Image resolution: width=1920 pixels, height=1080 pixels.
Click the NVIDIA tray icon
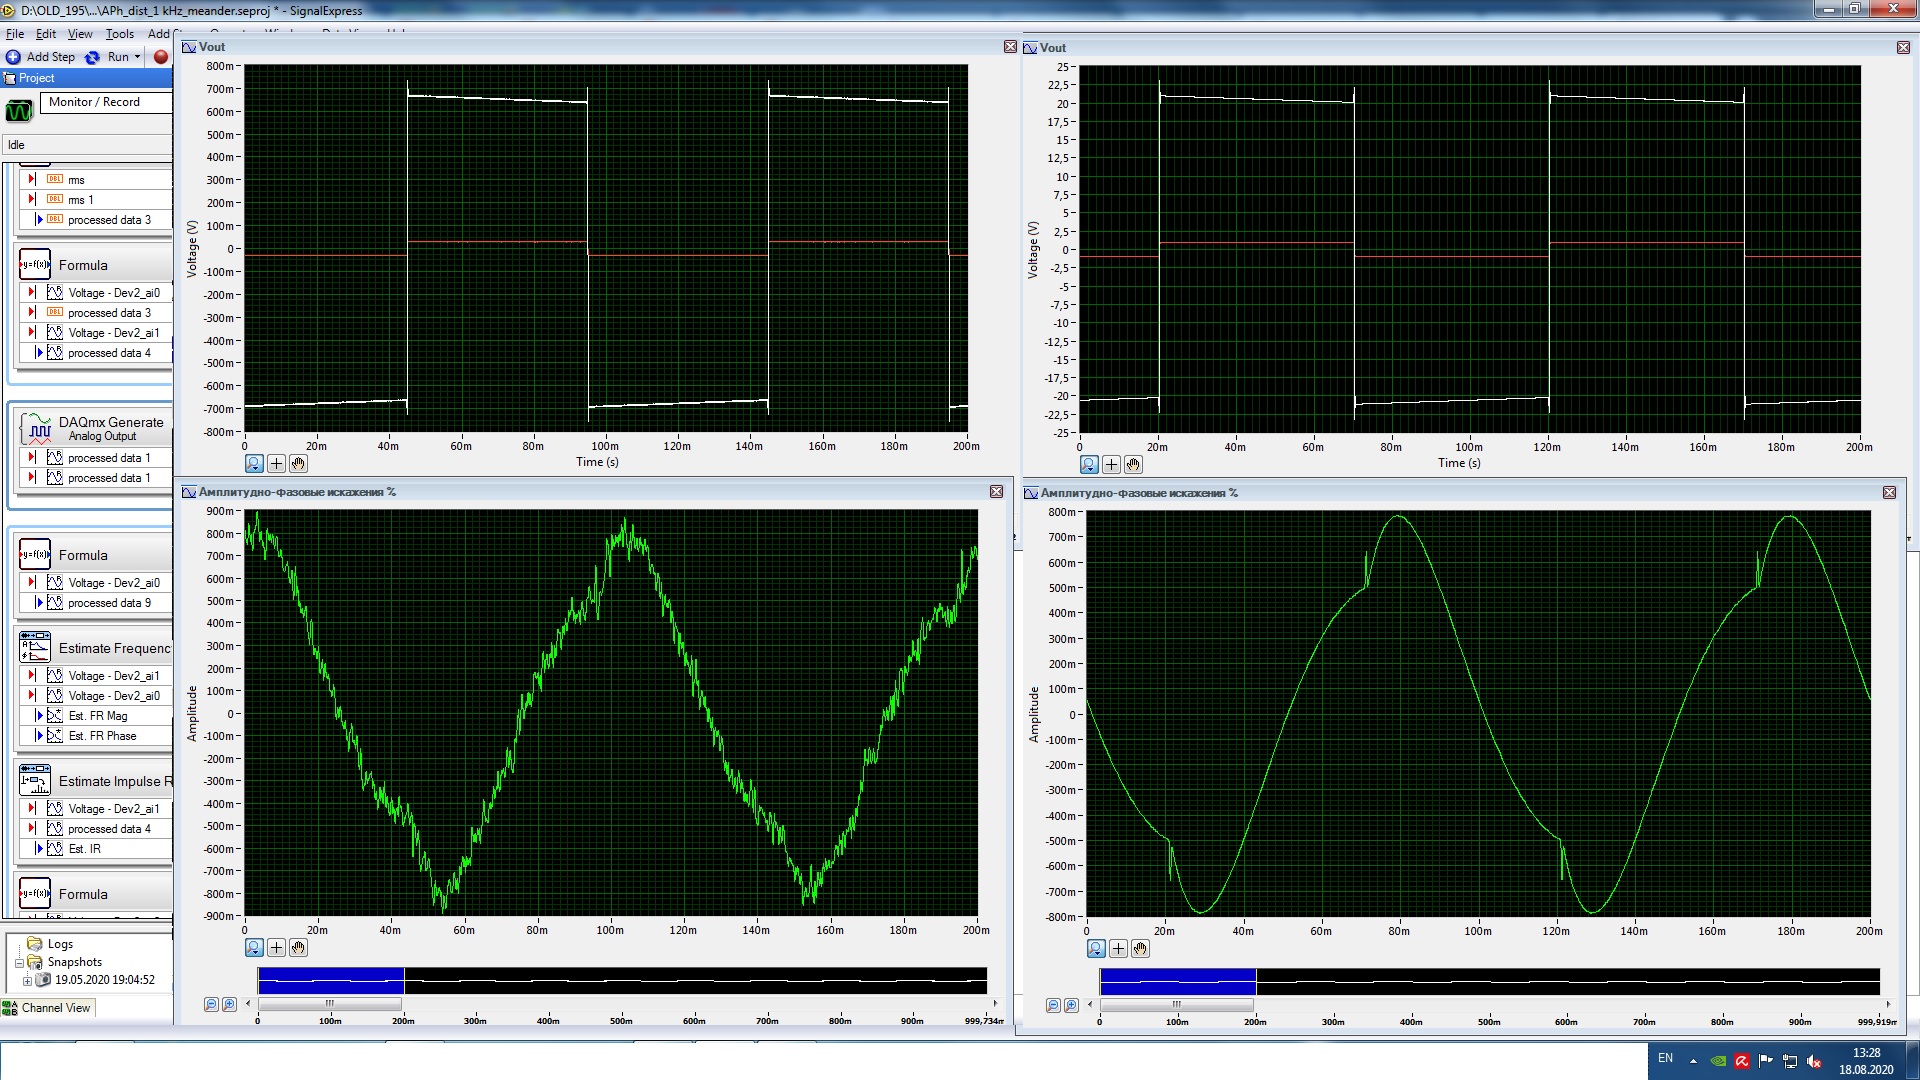point(1717,1061)
